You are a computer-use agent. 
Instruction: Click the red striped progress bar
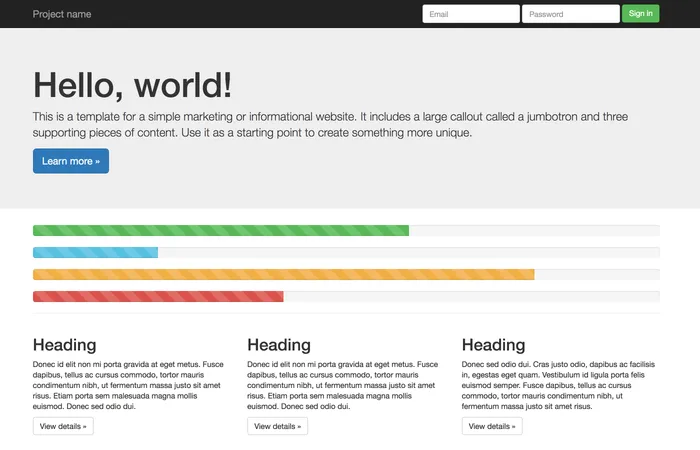(x=158, y=297)
